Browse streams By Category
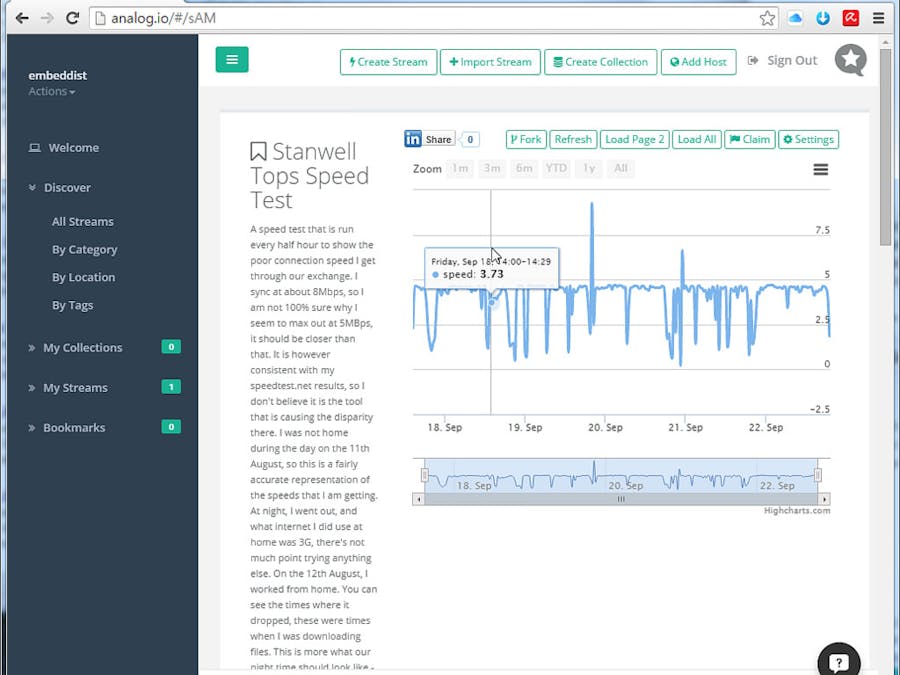Viewport: 900px width, 675px height. pos(84,250)
